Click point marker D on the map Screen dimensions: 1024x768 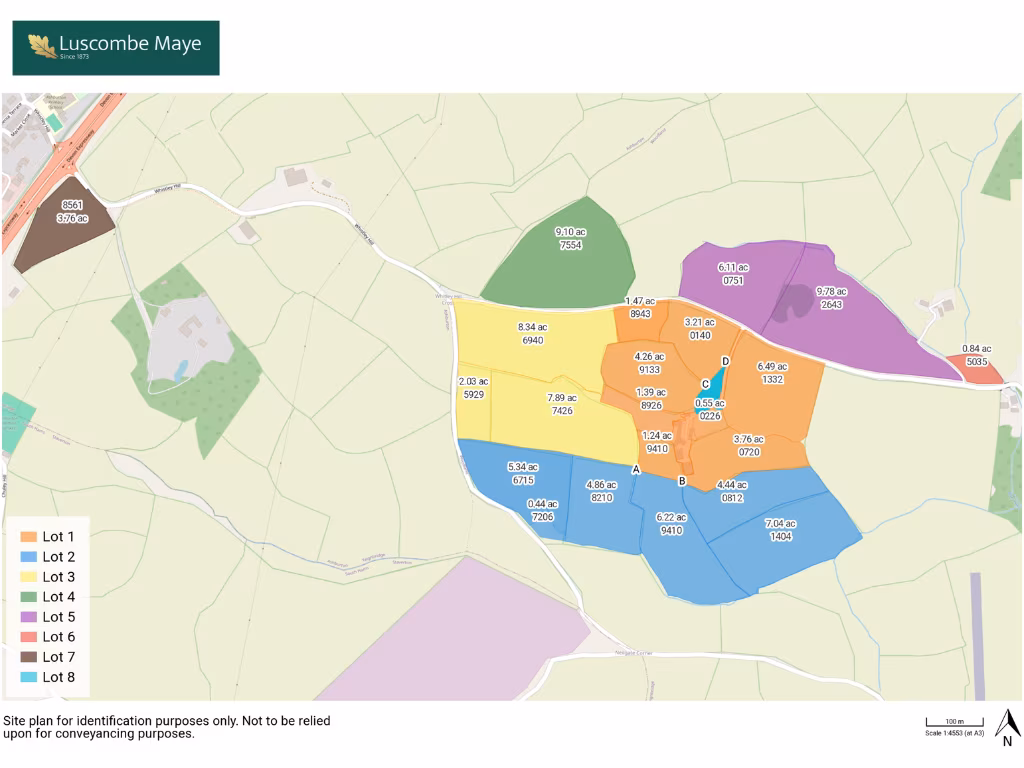coord(725,361)
